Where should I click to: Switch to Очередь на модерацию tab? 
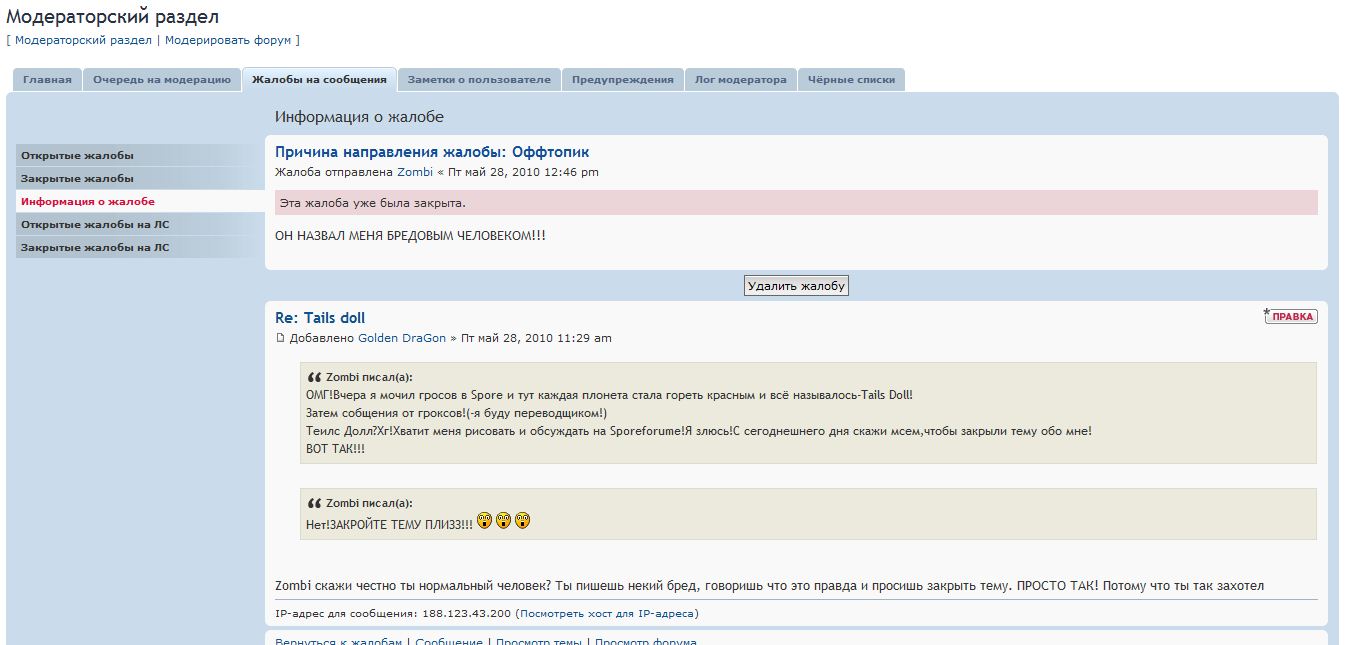[162, 80]
